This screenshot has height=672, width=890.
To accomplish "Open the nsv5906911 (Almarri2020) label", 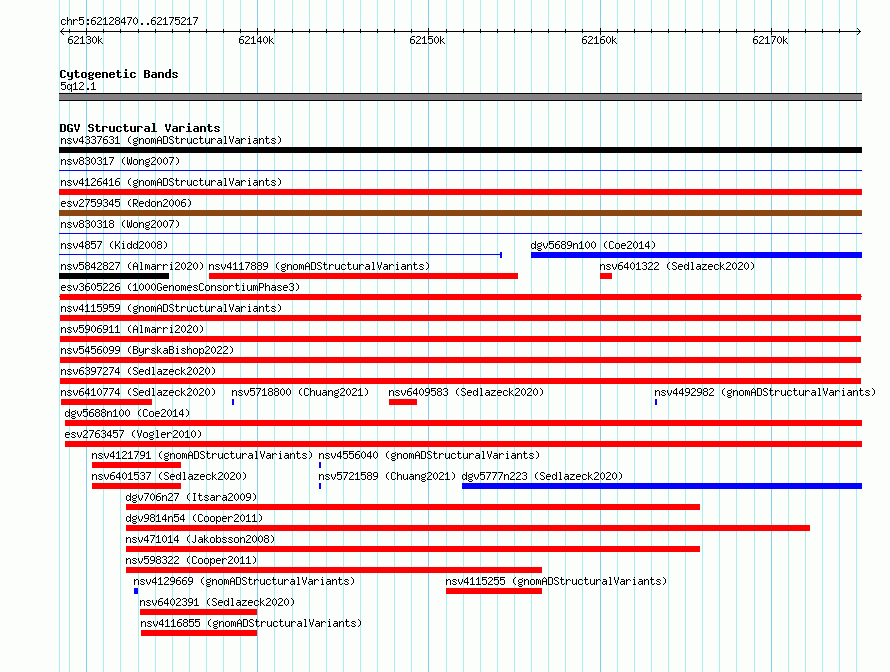I will [132, 329].
